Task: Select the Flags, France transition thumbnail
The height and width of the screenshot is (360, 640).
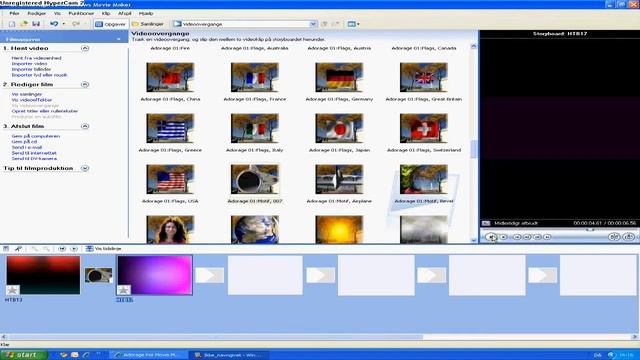Action: [x=255, y=77]
